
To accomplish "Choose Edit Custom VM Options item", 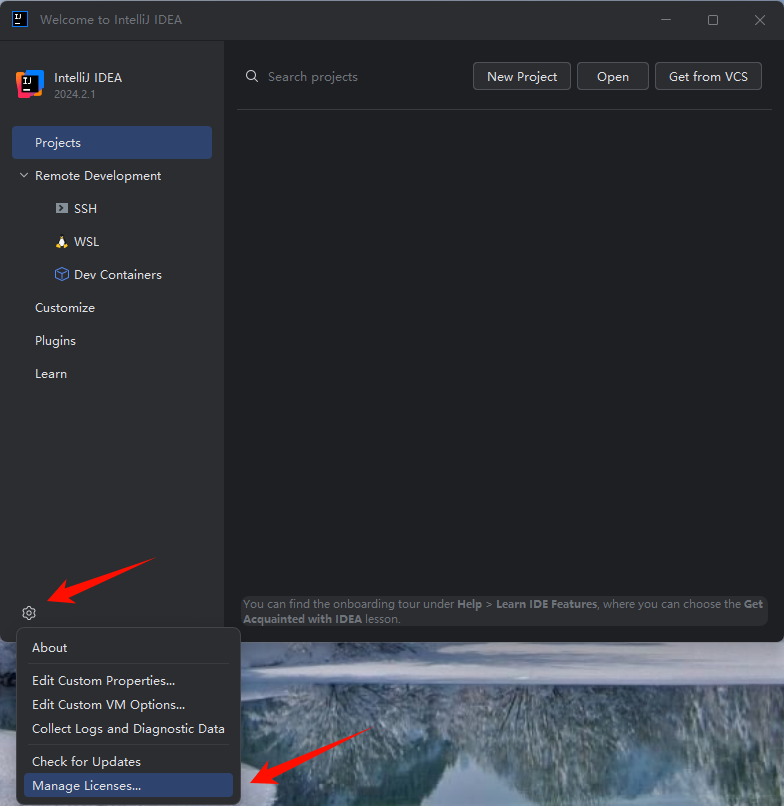I will coord(128,705).
